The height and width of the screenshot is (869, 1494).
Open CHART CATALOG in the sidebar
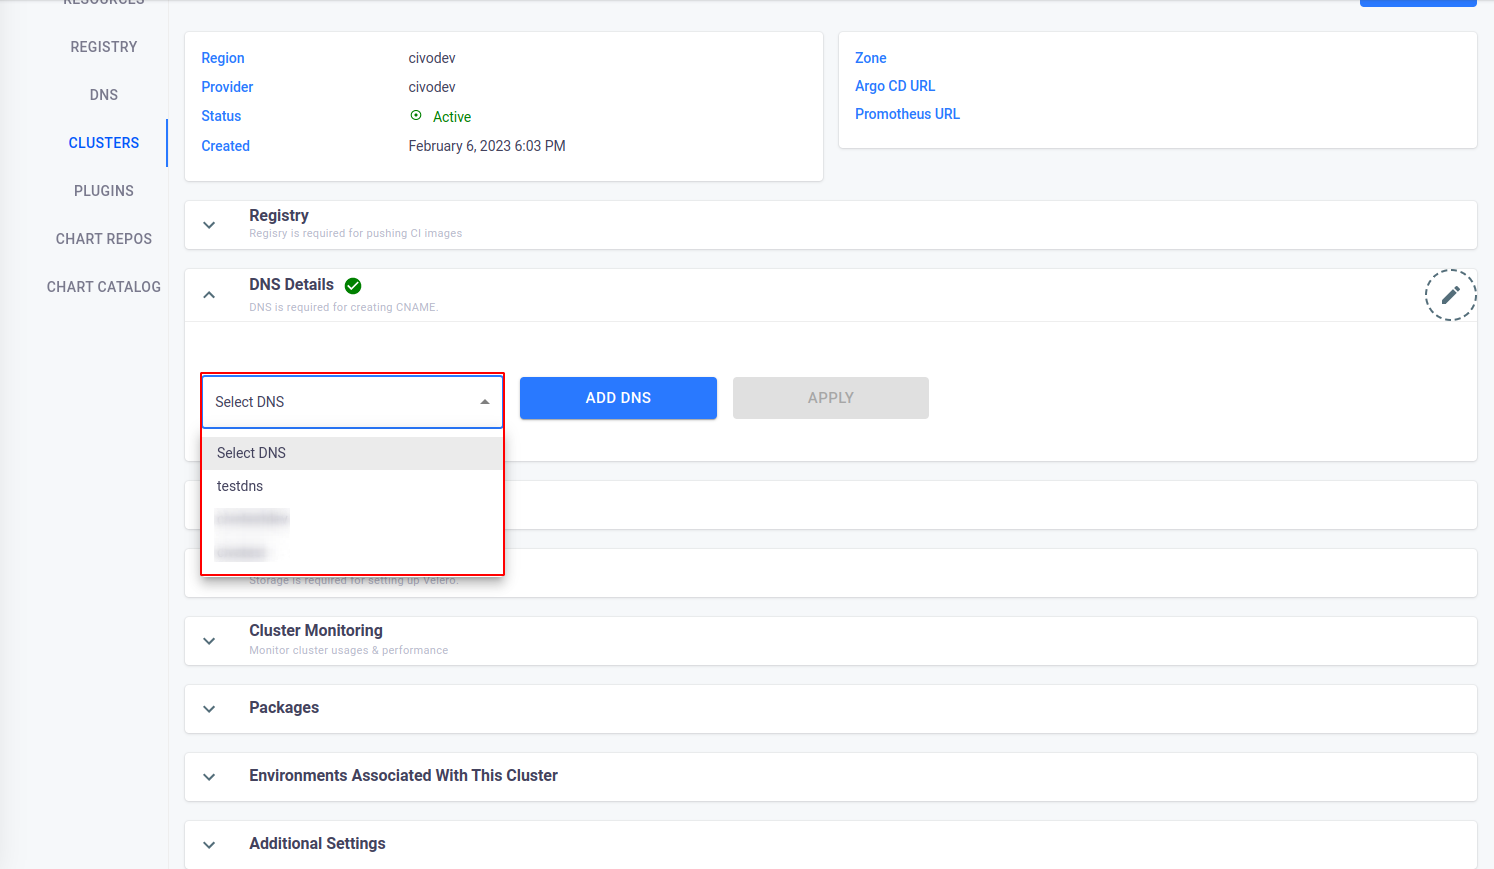(x=104, y=287)
